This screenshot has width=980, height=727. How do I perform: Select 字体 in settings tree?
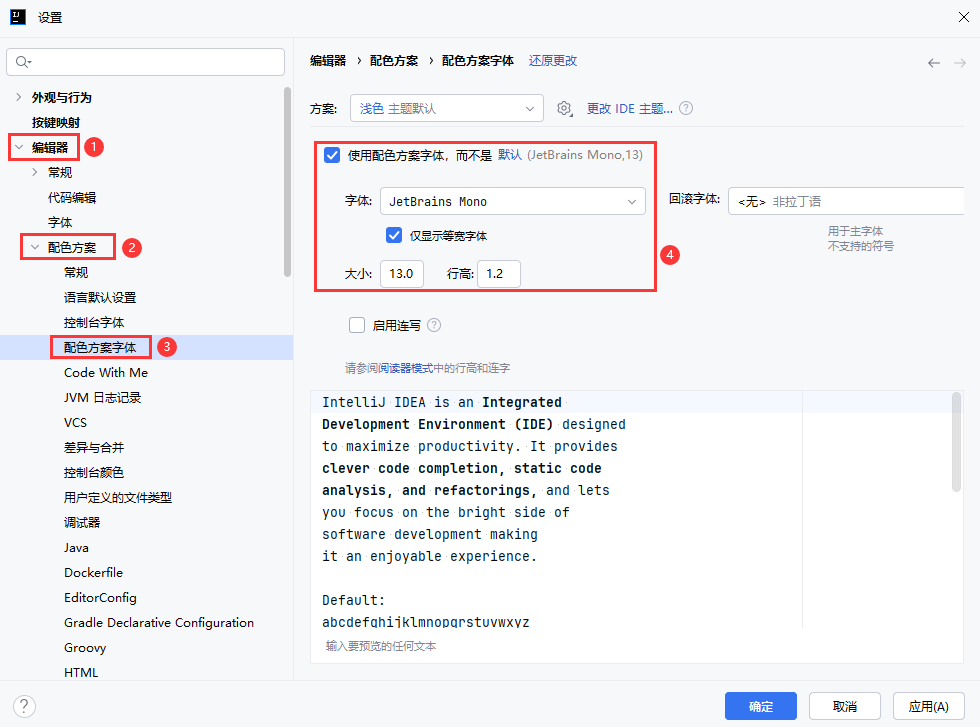(60, 223)
